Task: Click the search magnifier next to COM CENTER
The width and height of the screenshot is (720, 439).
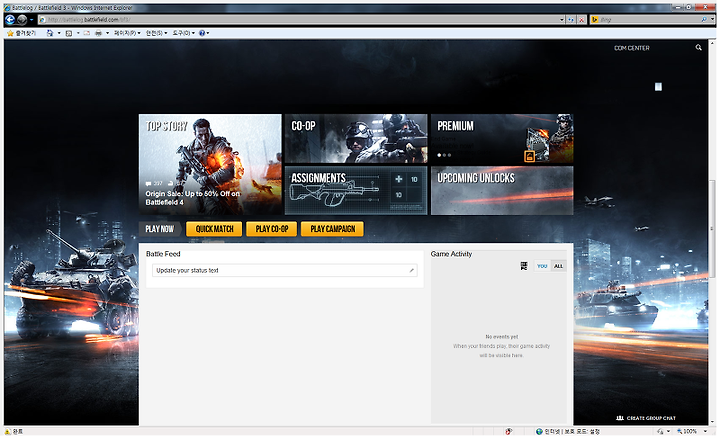Action: [x=698, y=48]
